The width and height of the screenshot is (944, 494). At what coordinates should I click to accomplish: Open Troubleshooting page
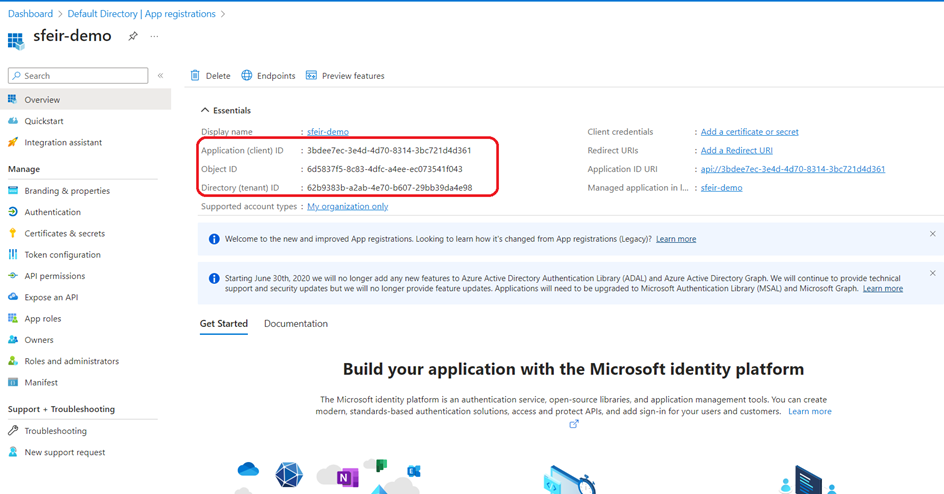(55, 431)
